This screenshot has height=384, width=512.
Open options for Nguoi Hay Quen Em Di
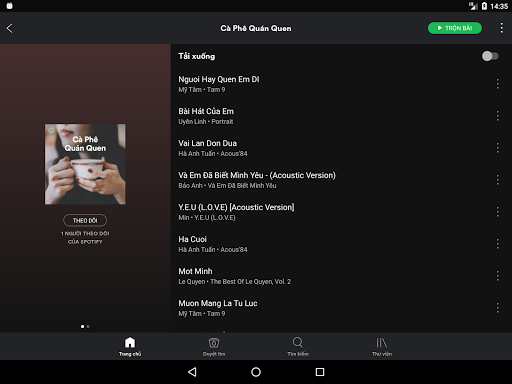tap(498, 84)
